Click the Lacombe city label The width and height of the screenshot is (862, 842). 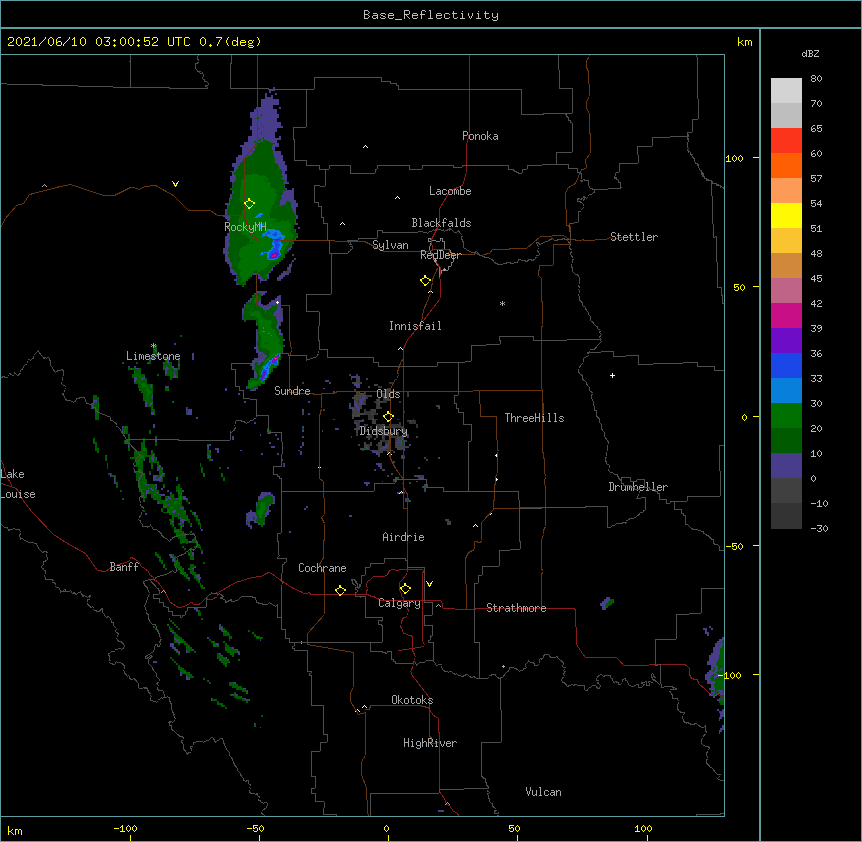coord(450,191)
